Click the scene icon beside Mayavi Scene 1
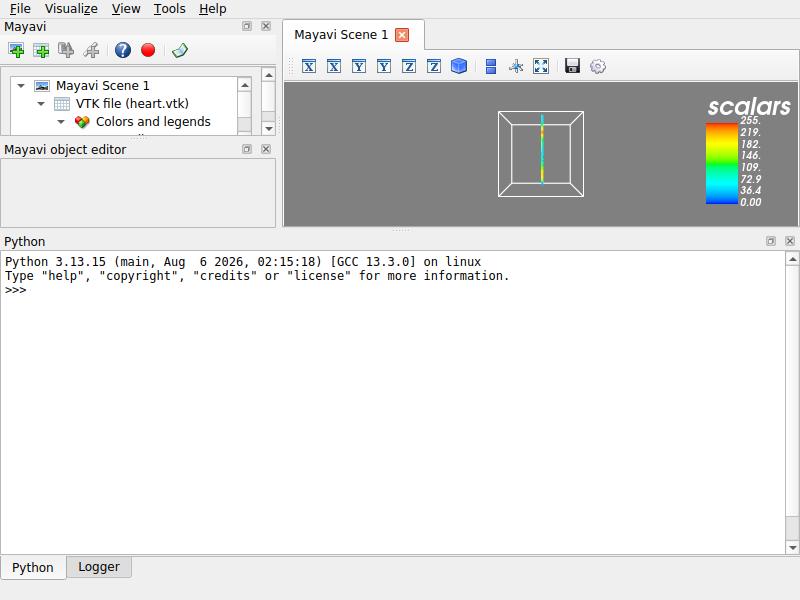This screenshot has height=600, width=800. coord(42,86)
